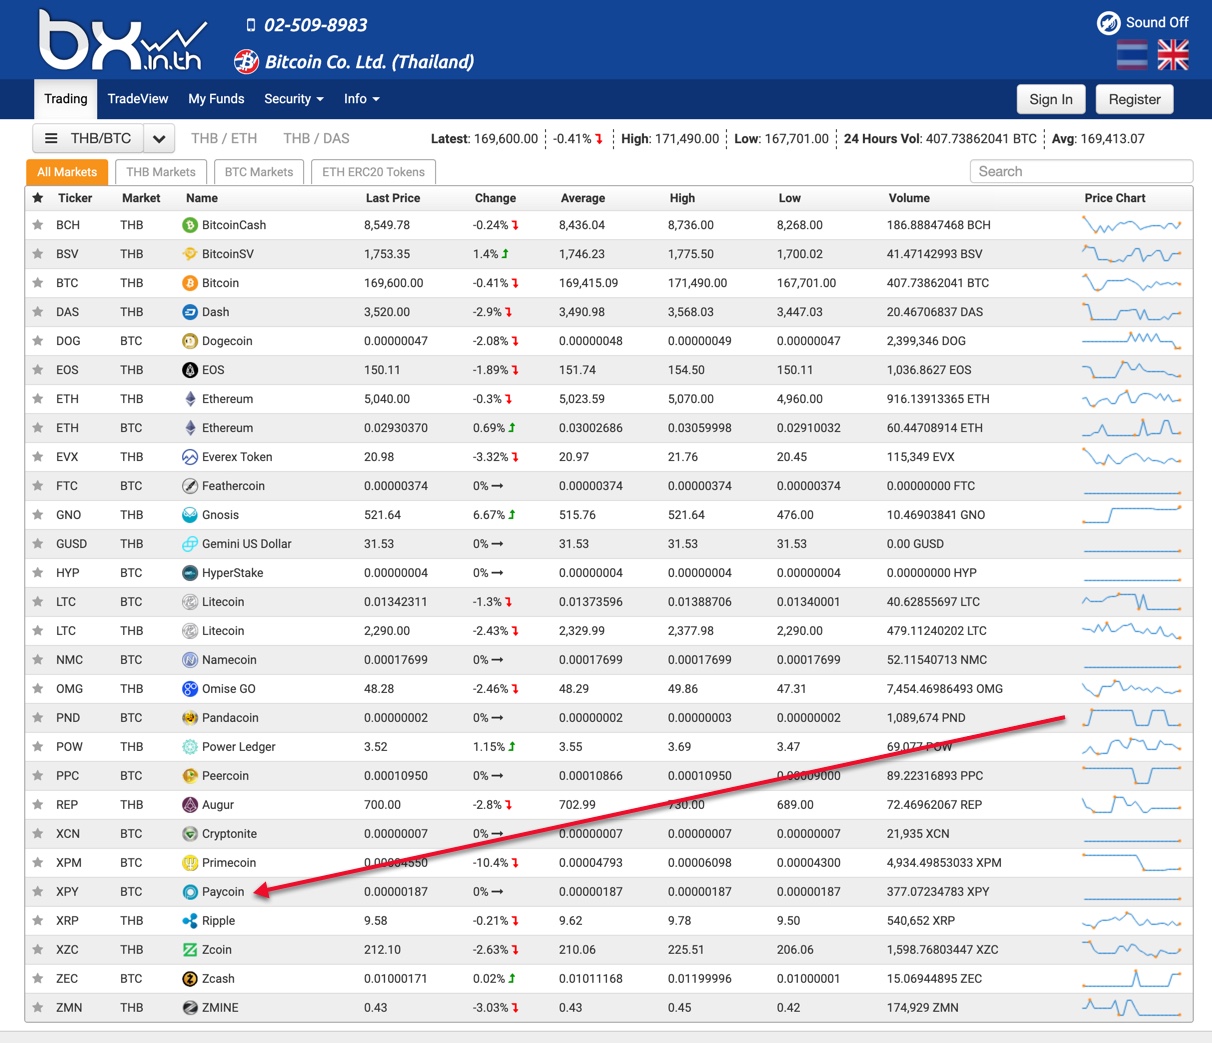Viewport: 1212px width, 1043px height.
Task: Click the Pandacoin icon
Action: click(190, 718)
